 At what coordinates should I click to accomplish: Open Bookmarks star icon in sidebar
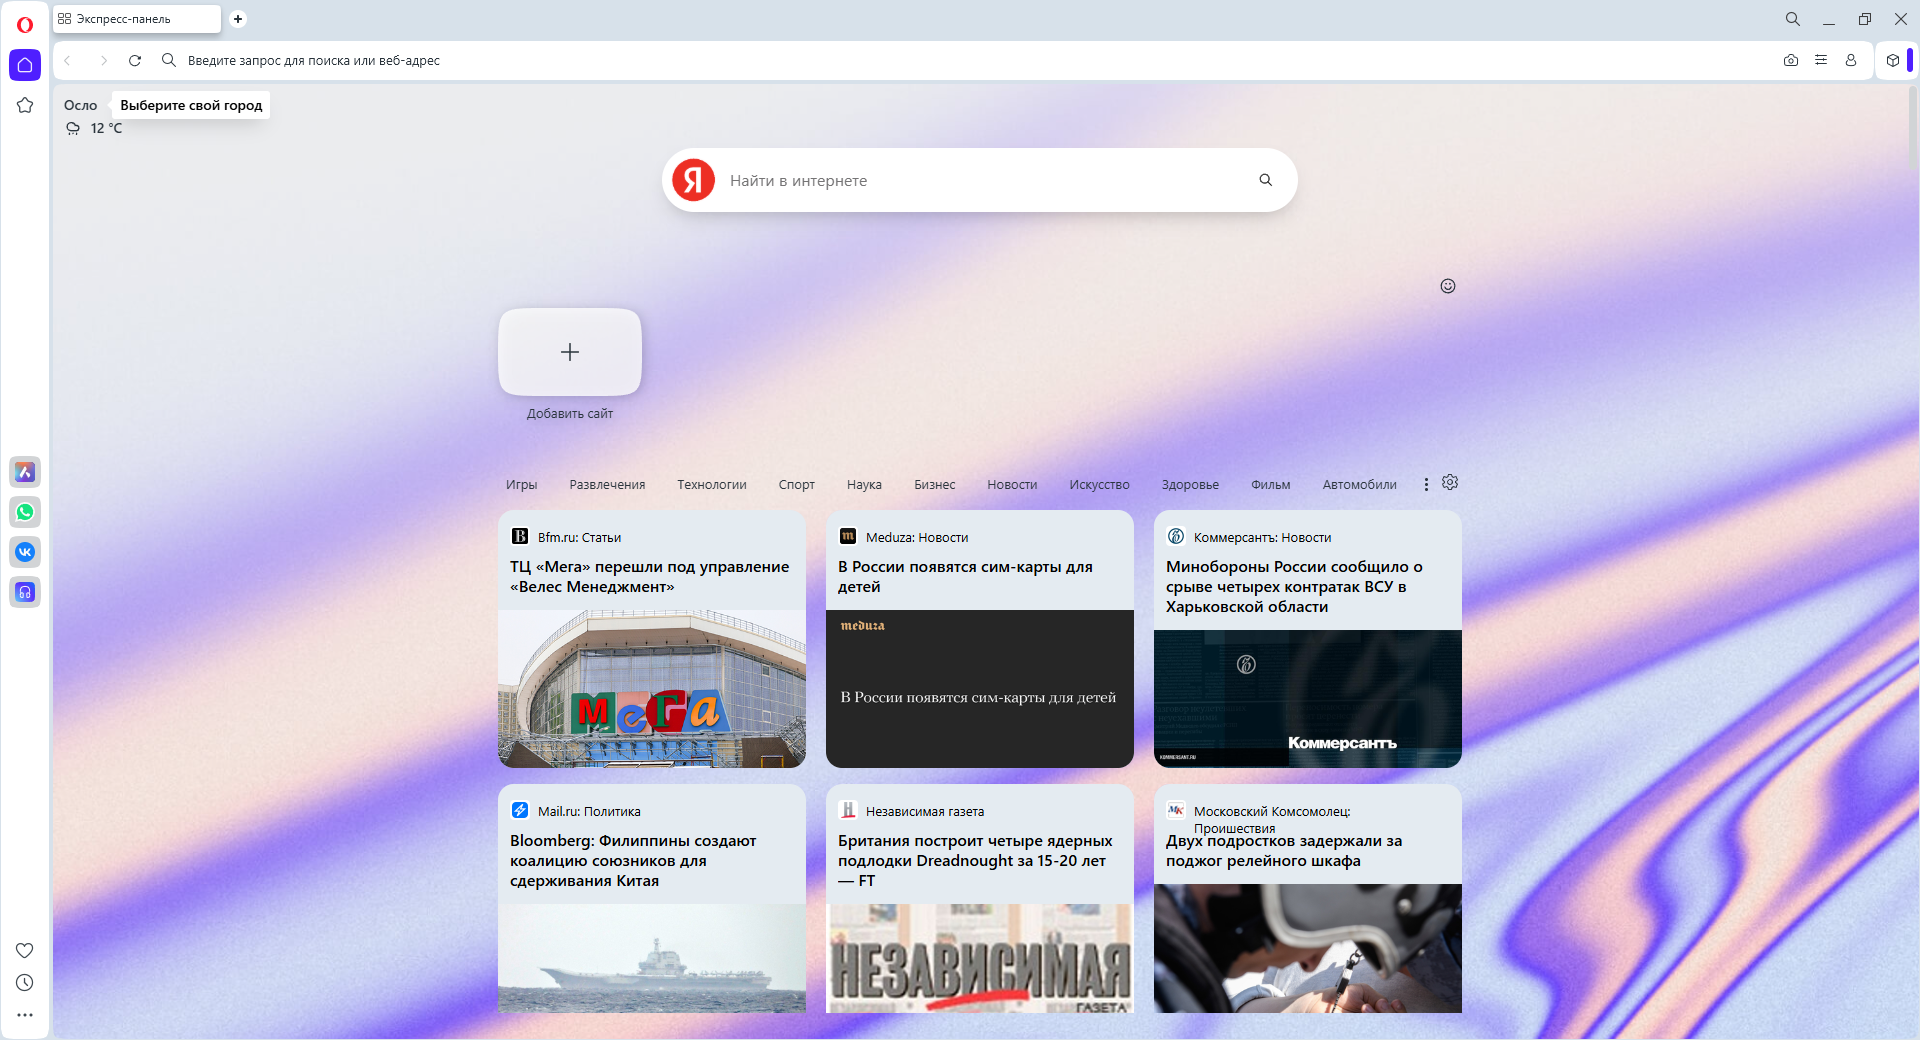pos(25,105)
